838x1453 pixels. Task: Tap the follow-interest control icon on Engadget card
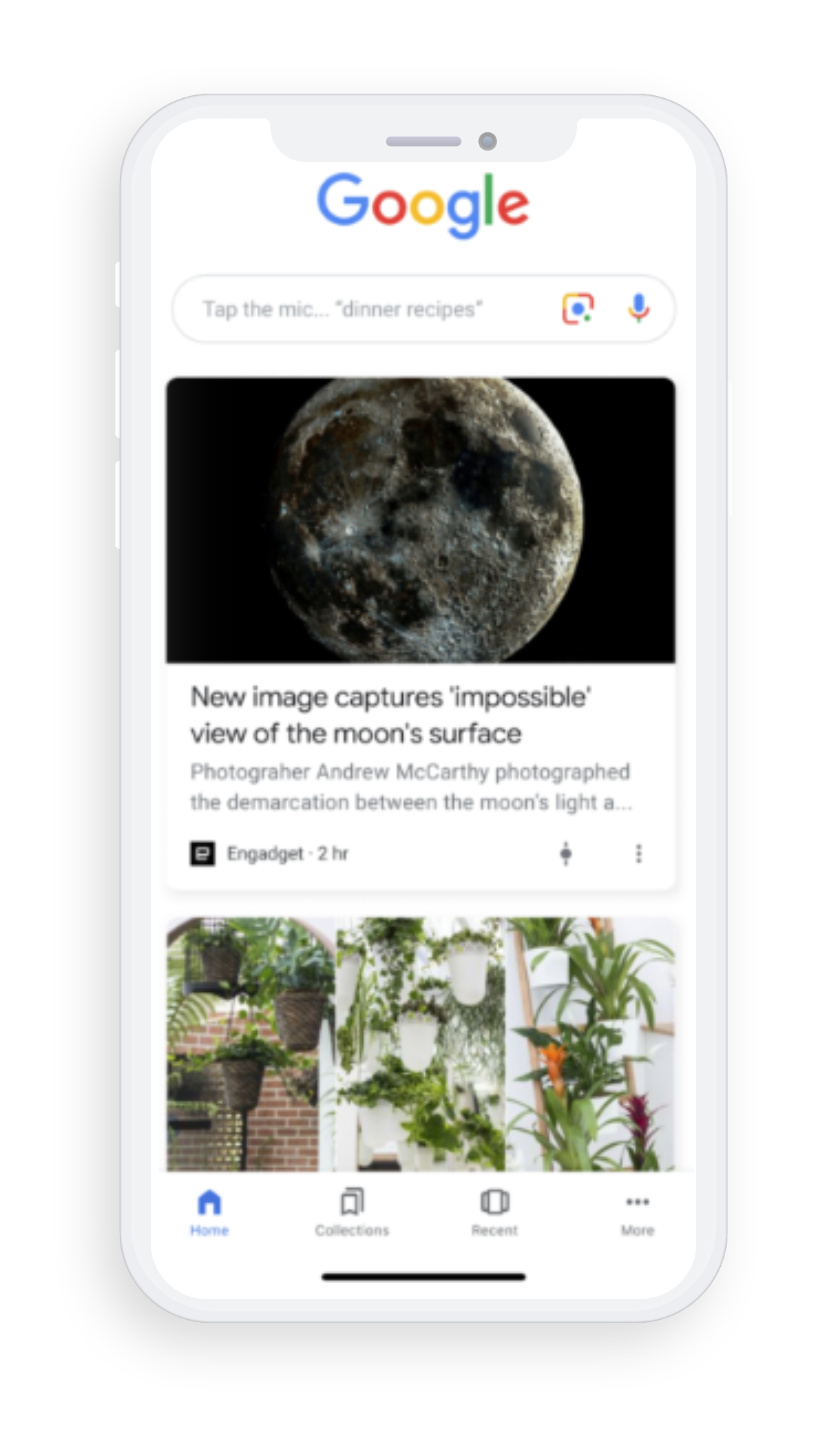[x=566, y=853]
